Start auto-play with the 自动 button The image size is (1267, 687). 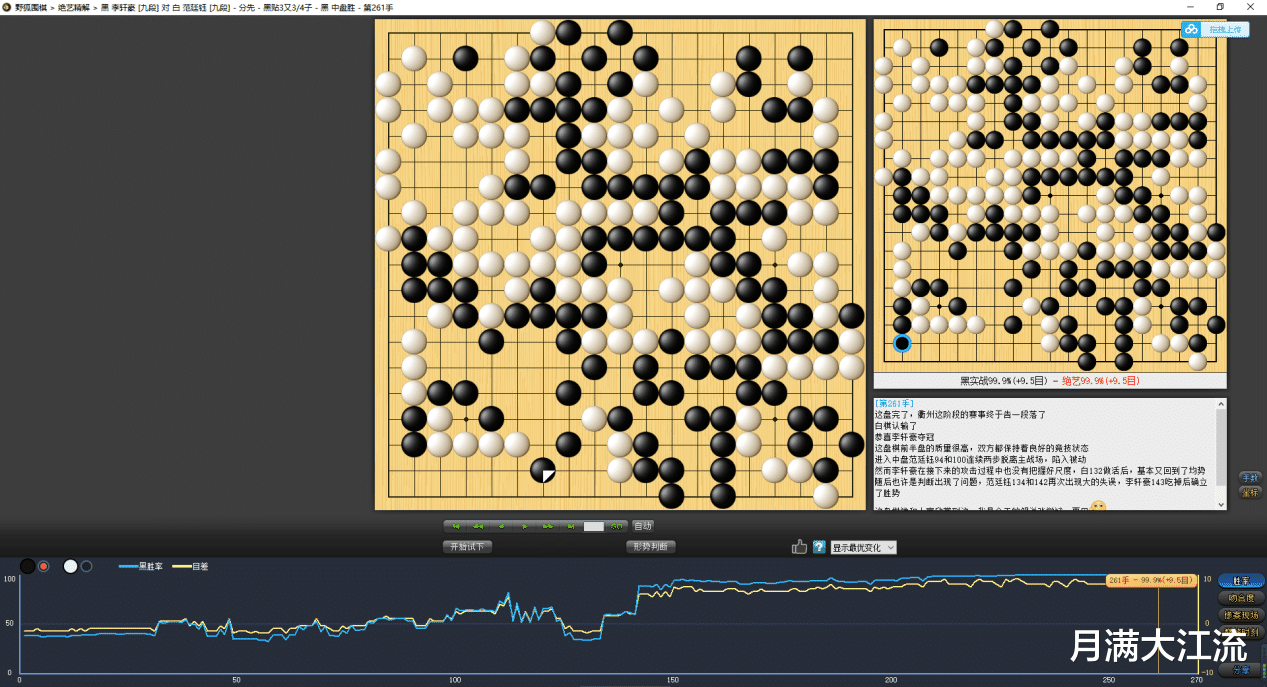643,526
